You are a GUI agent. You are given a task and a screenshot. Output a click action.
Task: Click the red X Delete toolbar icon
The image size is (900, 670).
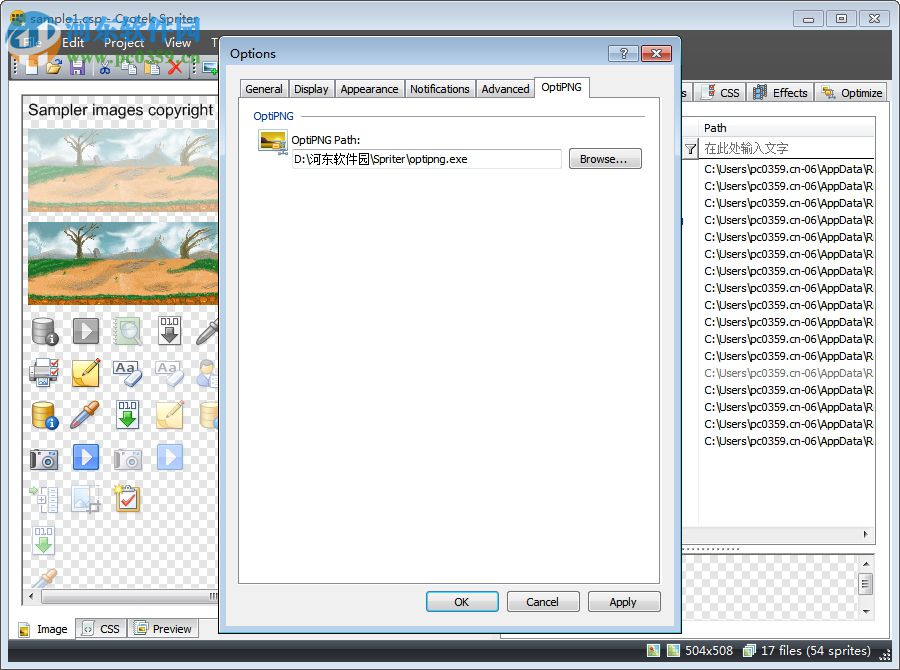point(175,68)
